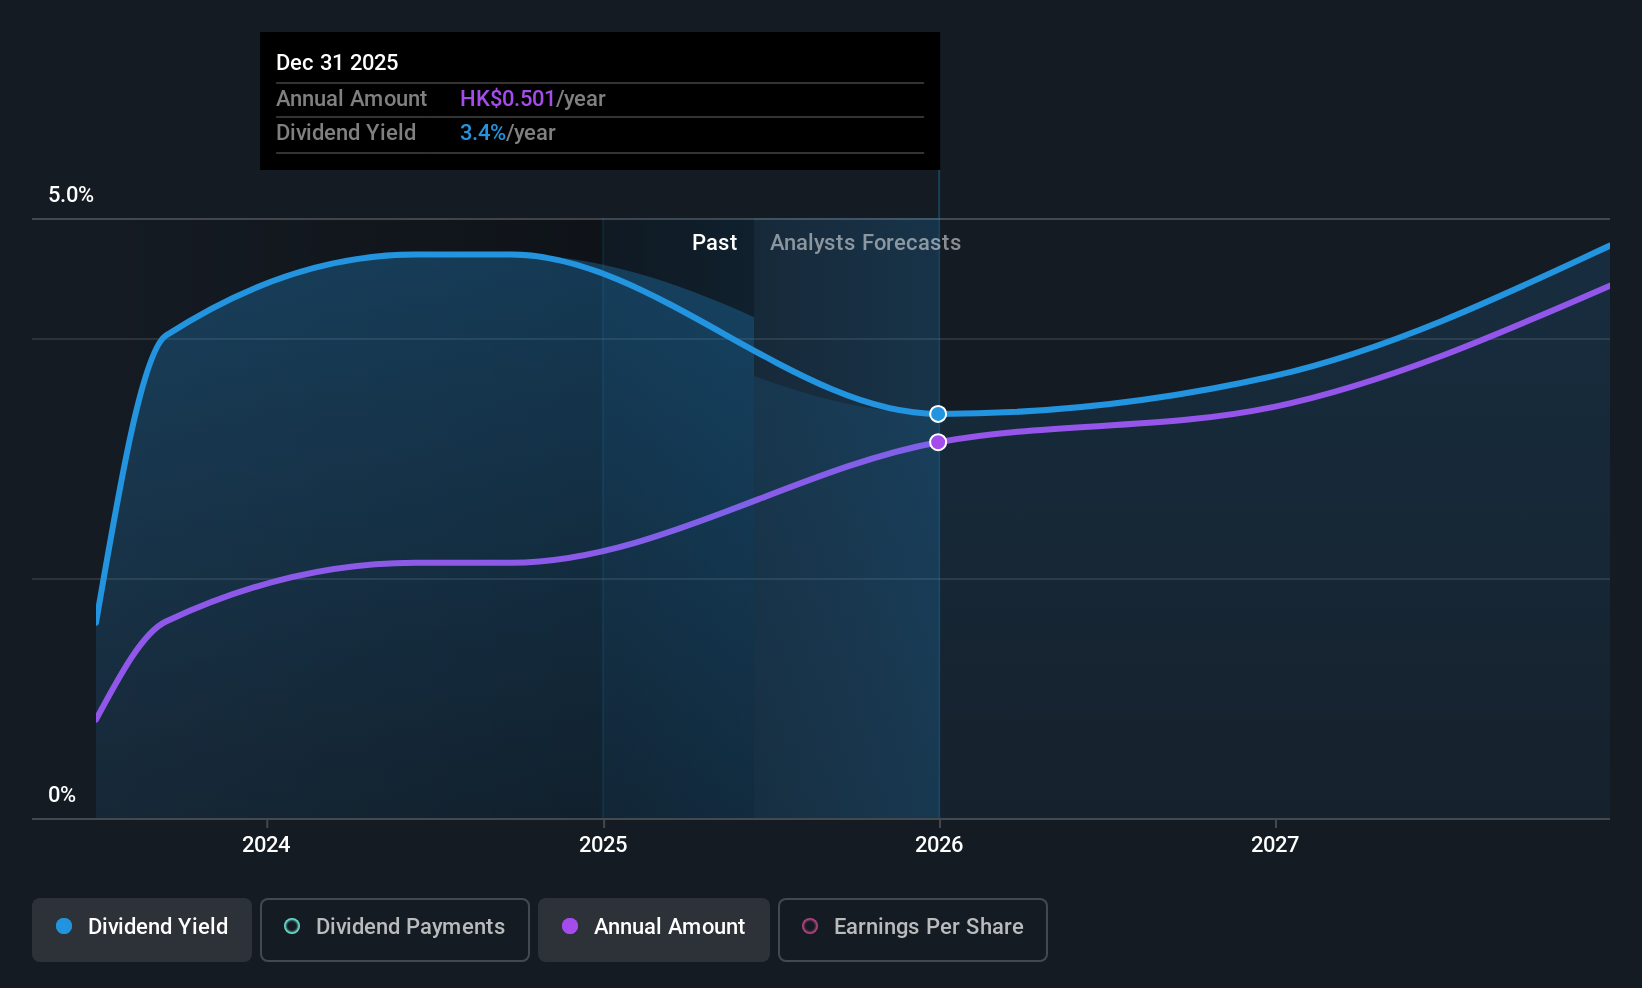Click the blue Dividend Yield legend dot
Screen dimensions: 1642x988
(x=64, y=926)
